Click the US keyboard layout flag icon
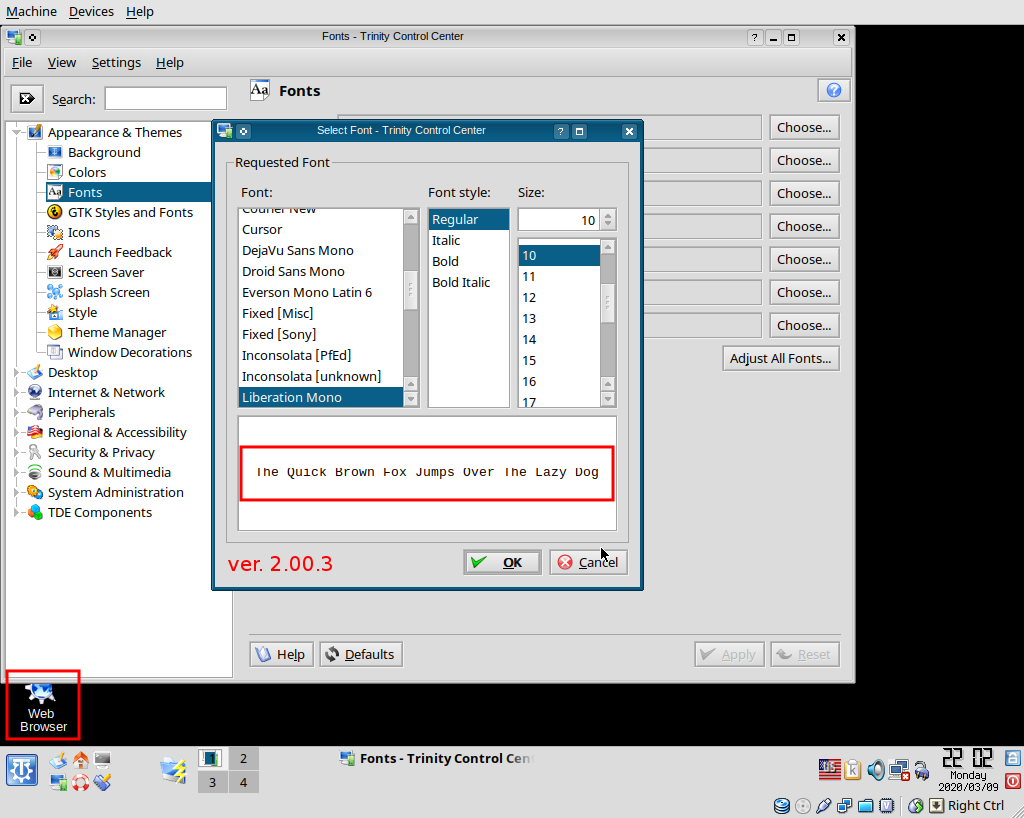The image size is (1024, 818). [829, 770]
